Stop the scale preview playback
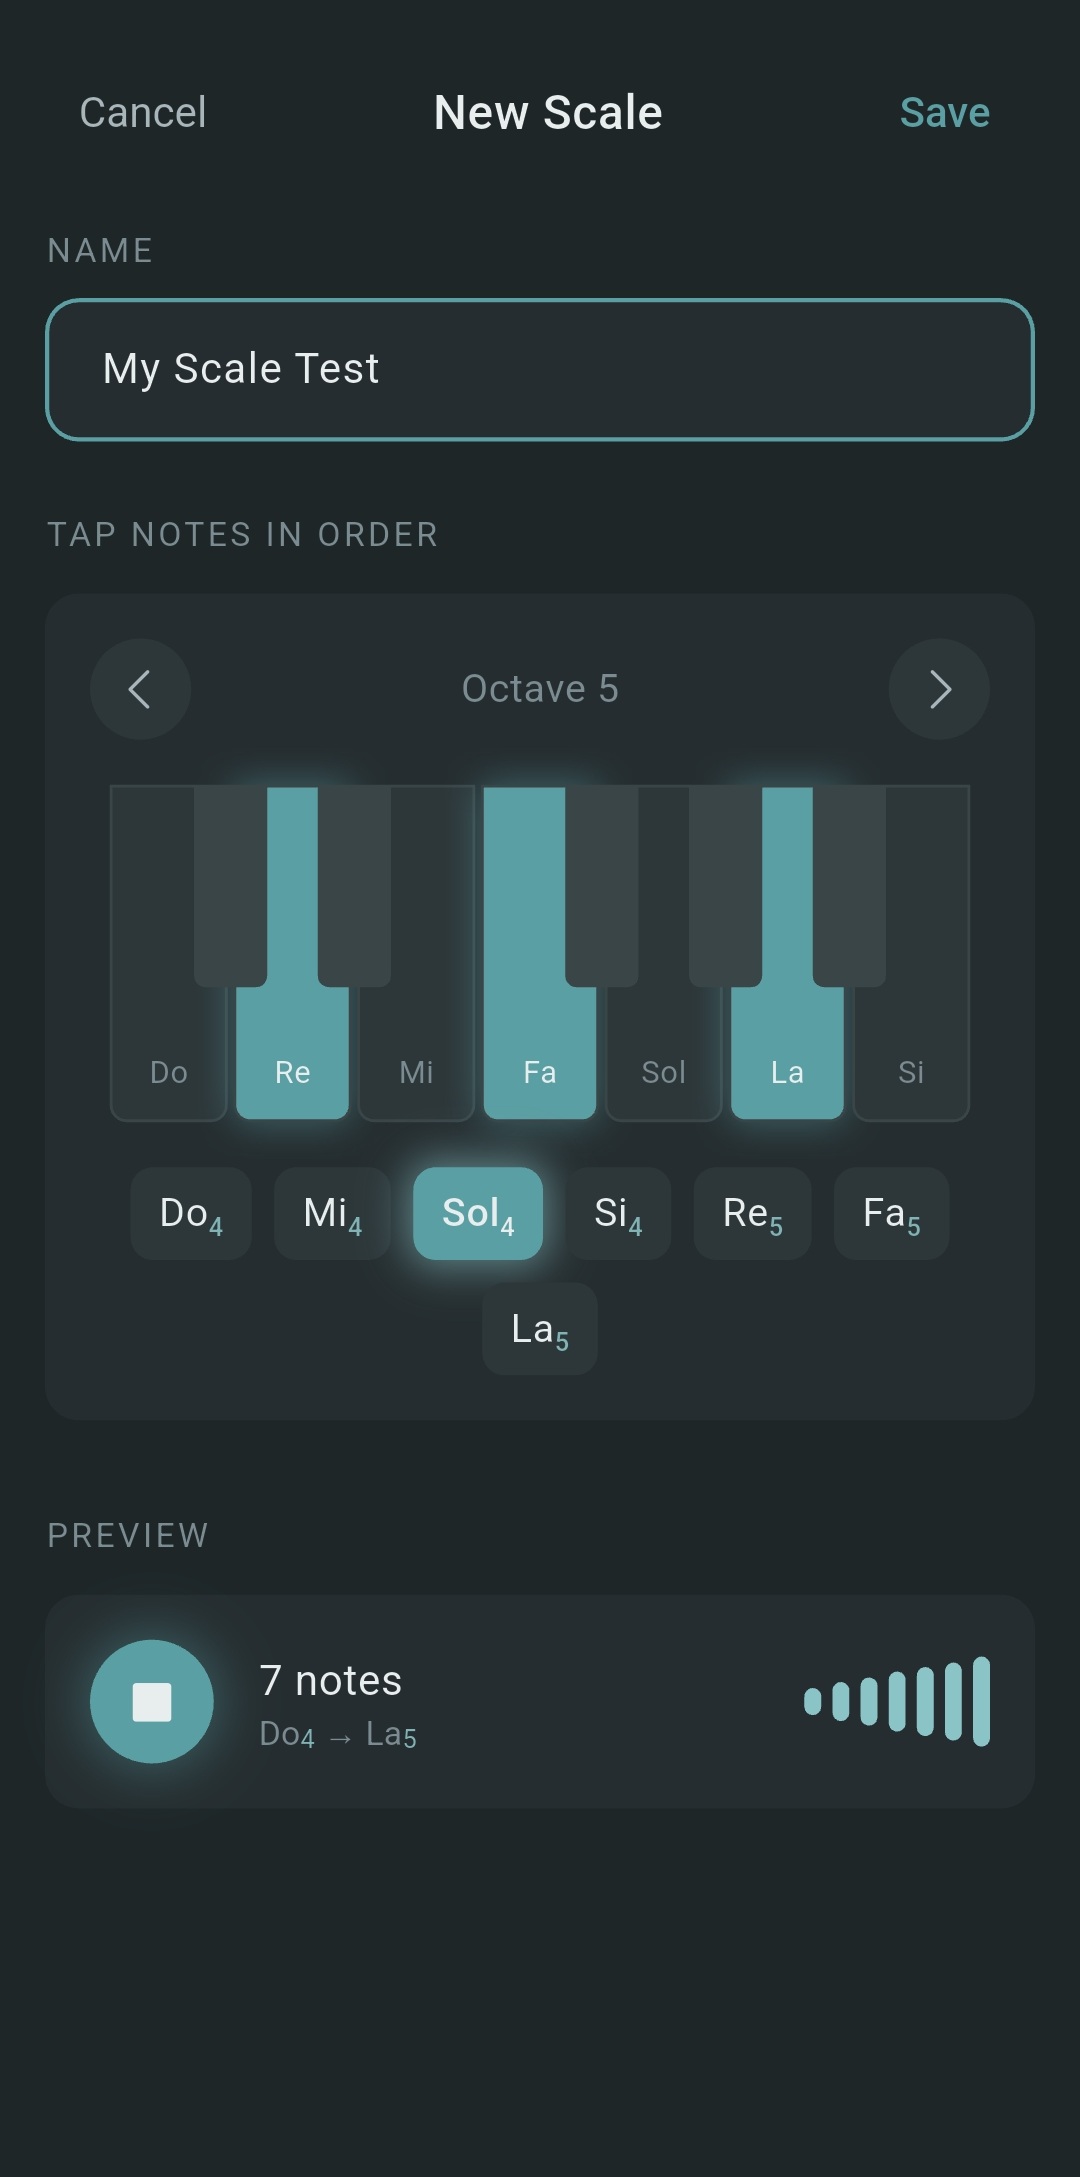 pos(152,1700)
